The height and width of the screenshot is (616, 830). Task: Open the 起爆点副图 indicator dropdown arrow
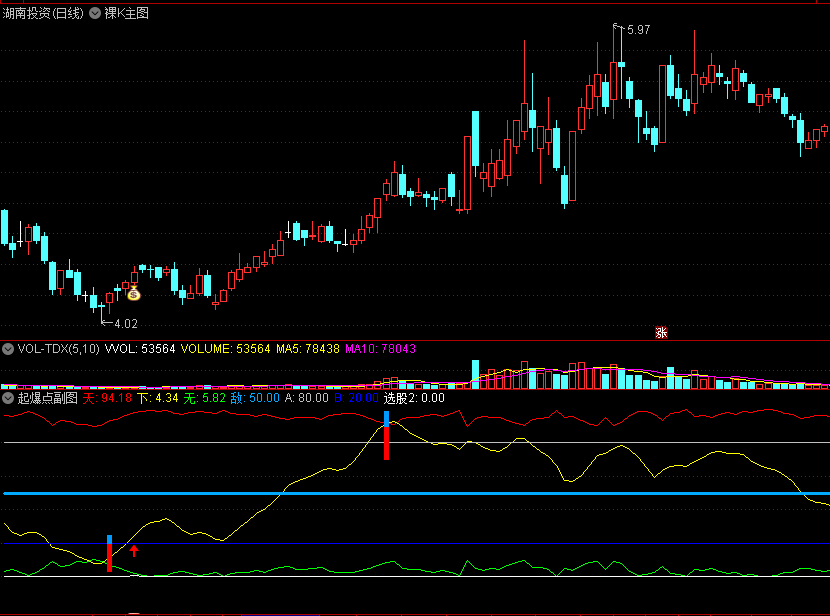pos(8,398)
